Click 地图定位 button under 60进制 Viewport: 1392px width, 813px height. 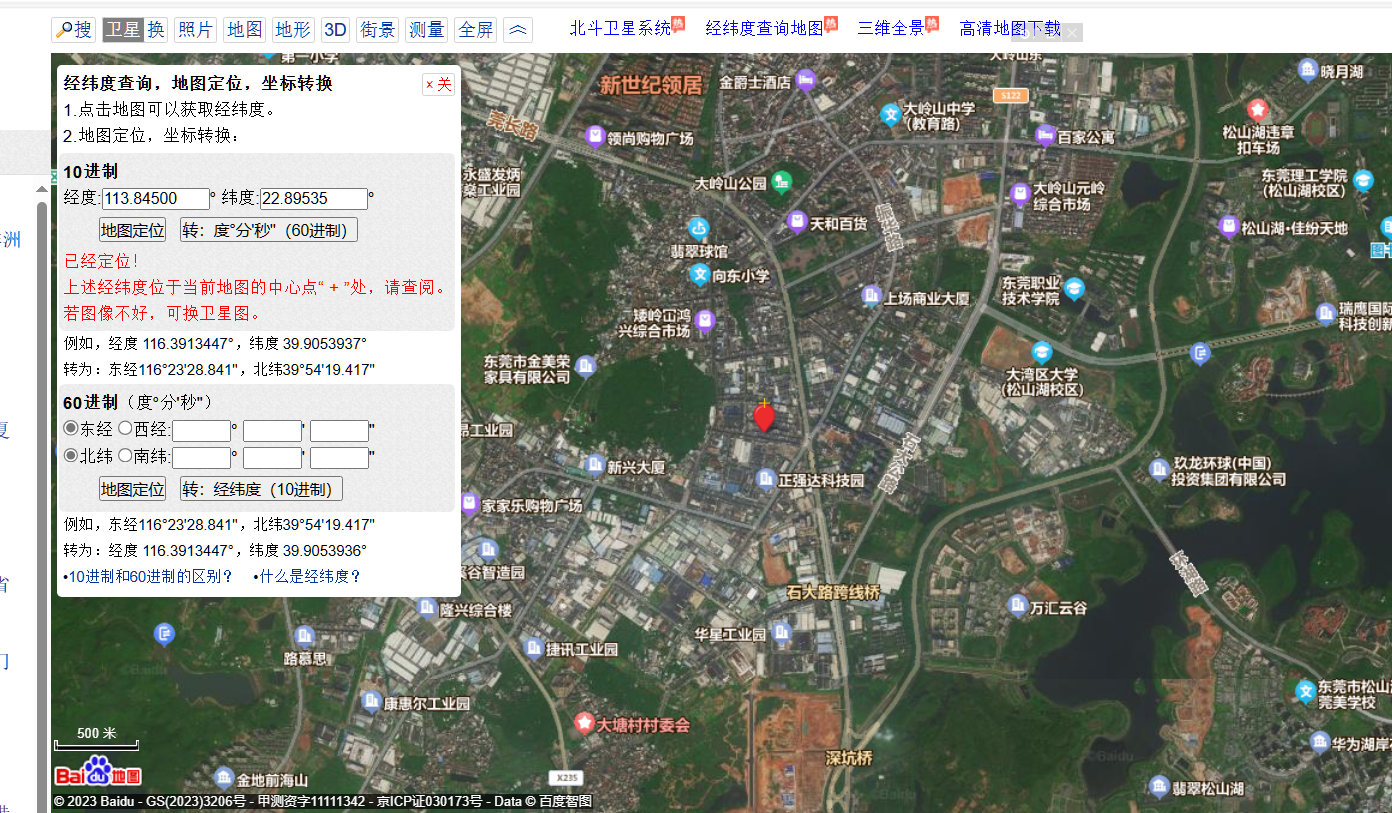point(132,489)
